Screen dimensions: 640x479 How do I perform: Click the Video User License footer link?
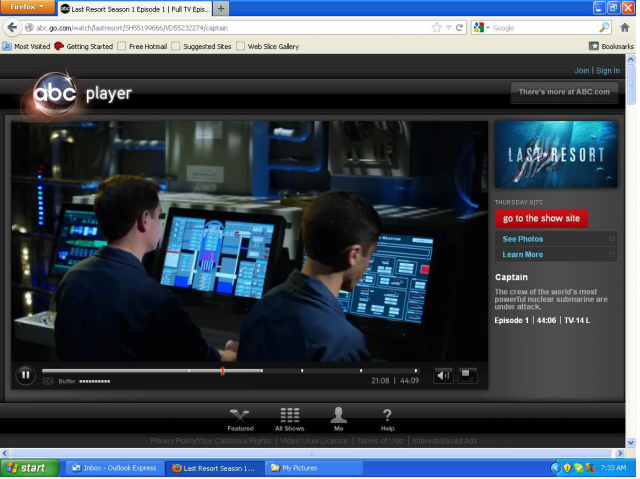(x=315, y=443)
